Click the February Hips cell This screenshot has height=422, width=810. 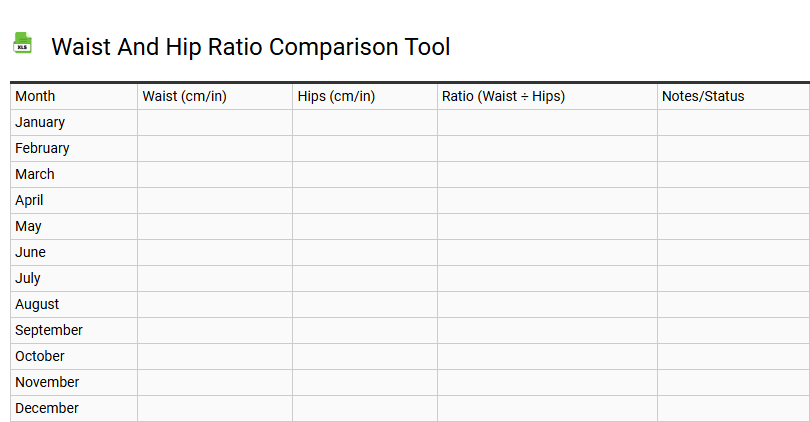(365, 148)
